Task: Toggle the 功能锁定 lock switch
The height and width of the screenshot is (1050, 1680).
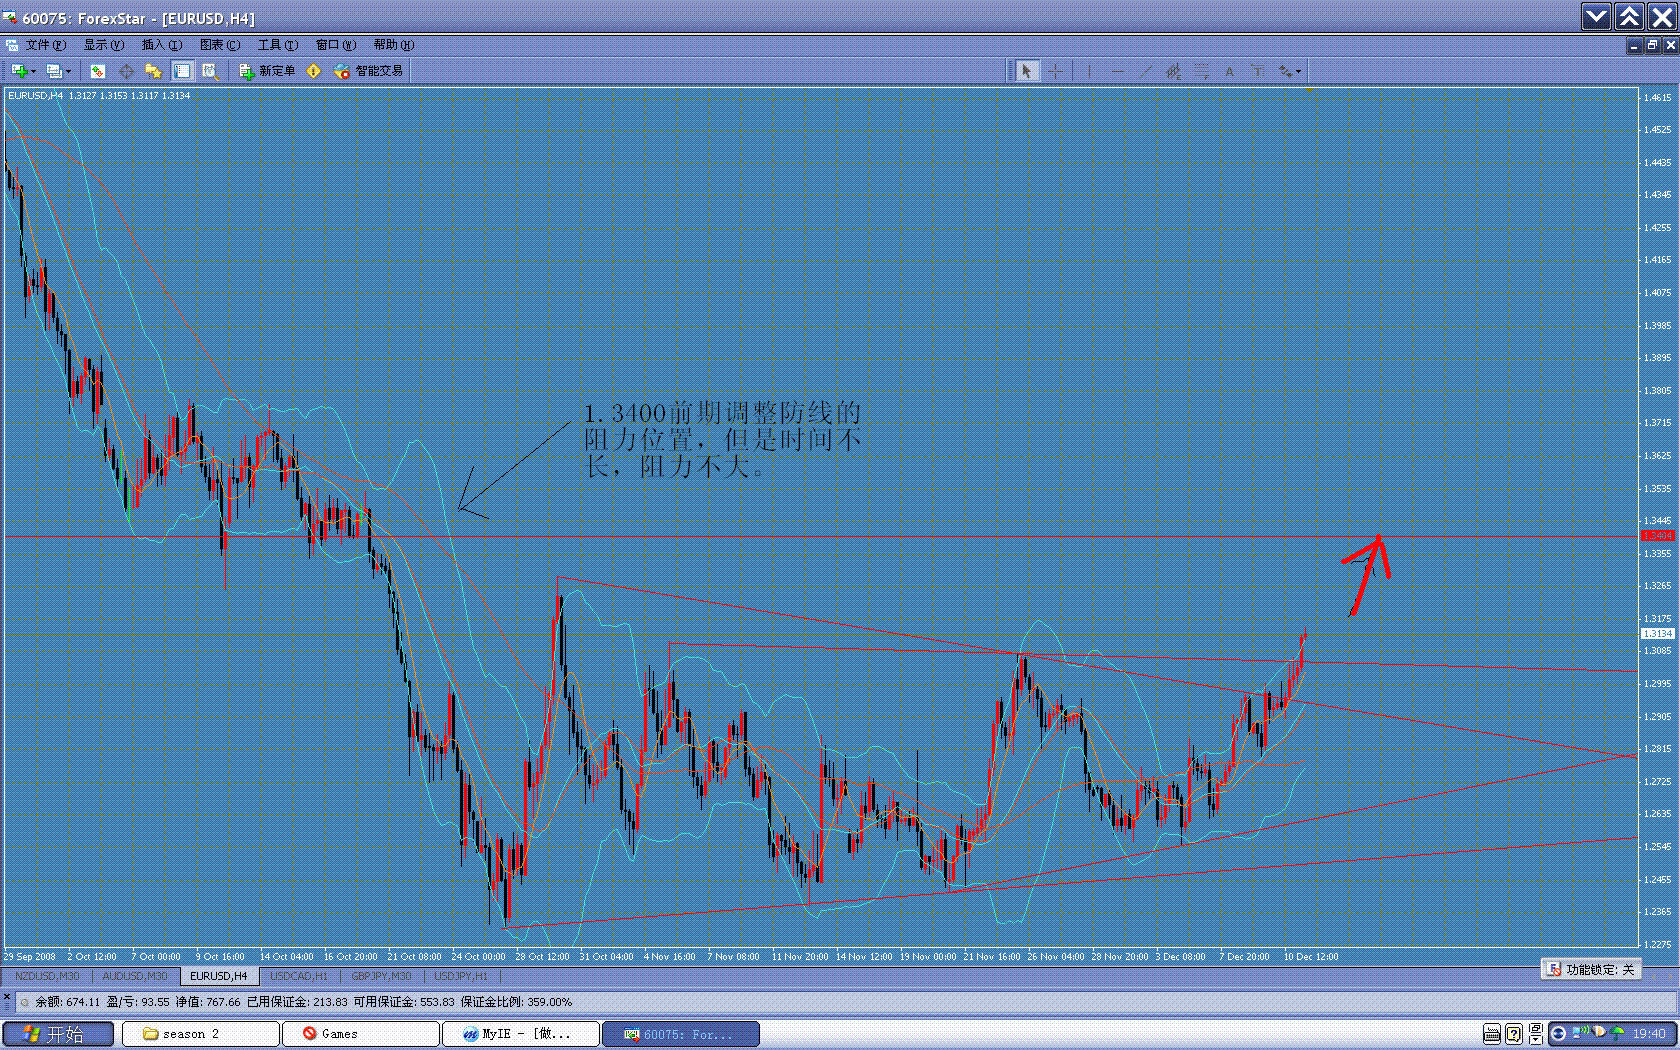Action: tap(1591, 969)
